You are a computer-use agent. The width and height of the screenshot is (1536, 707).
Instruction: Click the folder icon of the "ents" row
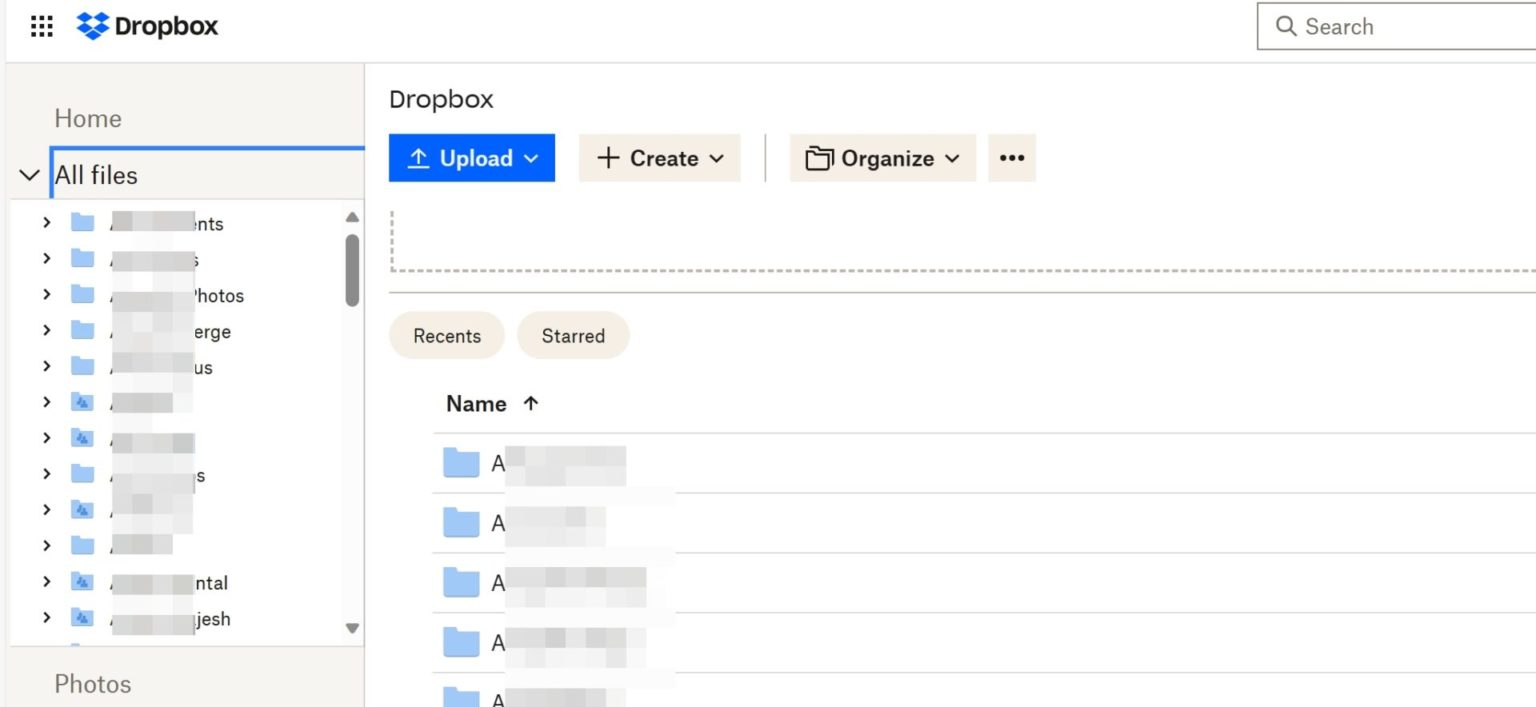click(x=82, y=223)
